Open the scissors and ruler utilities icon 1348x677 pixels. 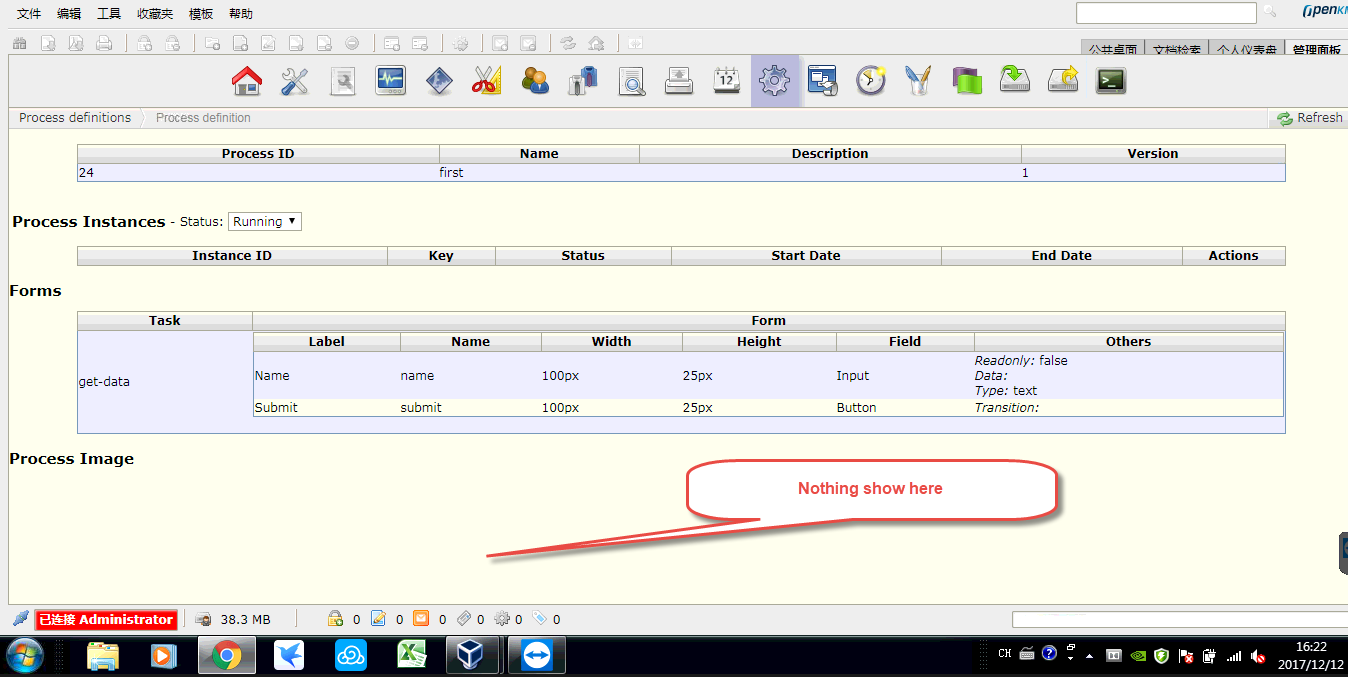486,81
